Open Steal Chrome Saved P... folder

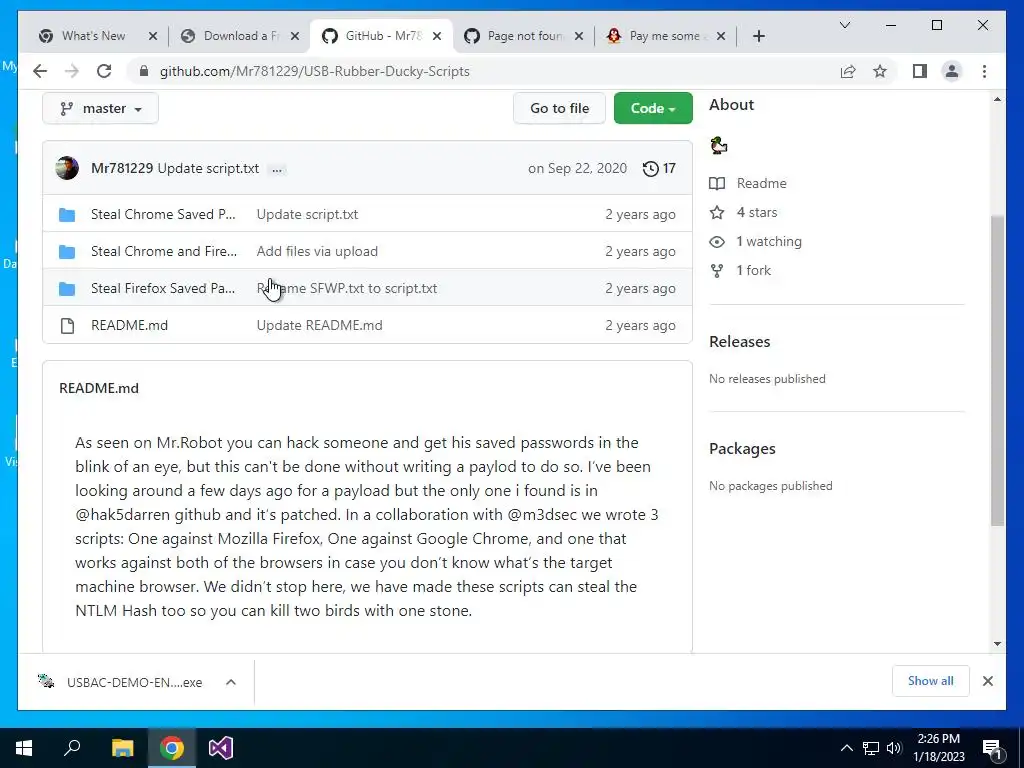(163, 214)
